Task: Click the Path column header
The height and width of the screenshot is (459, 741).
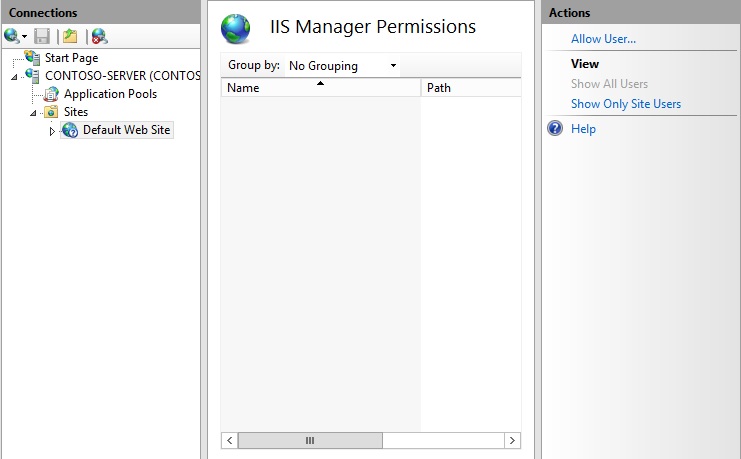Action: 470,88
